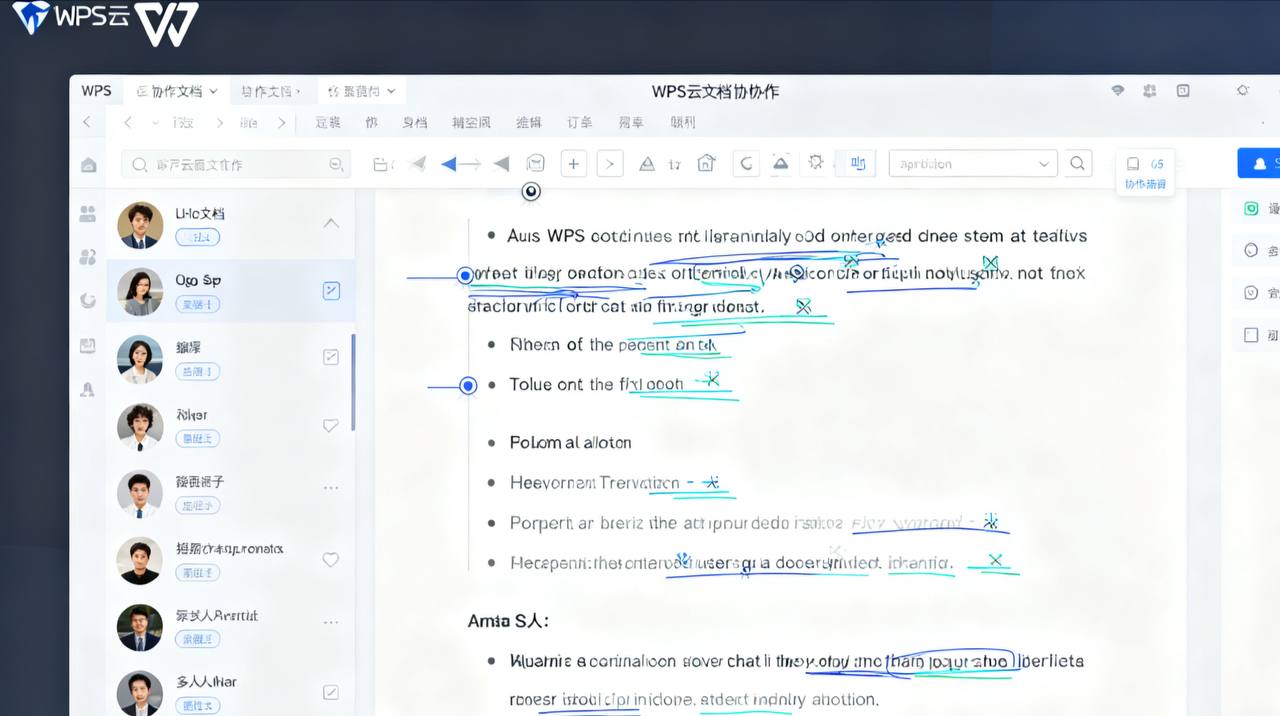Switch to the 编辑 menu tab
1280x716 pixels.
pyautogui.click(x=529, y=122)
